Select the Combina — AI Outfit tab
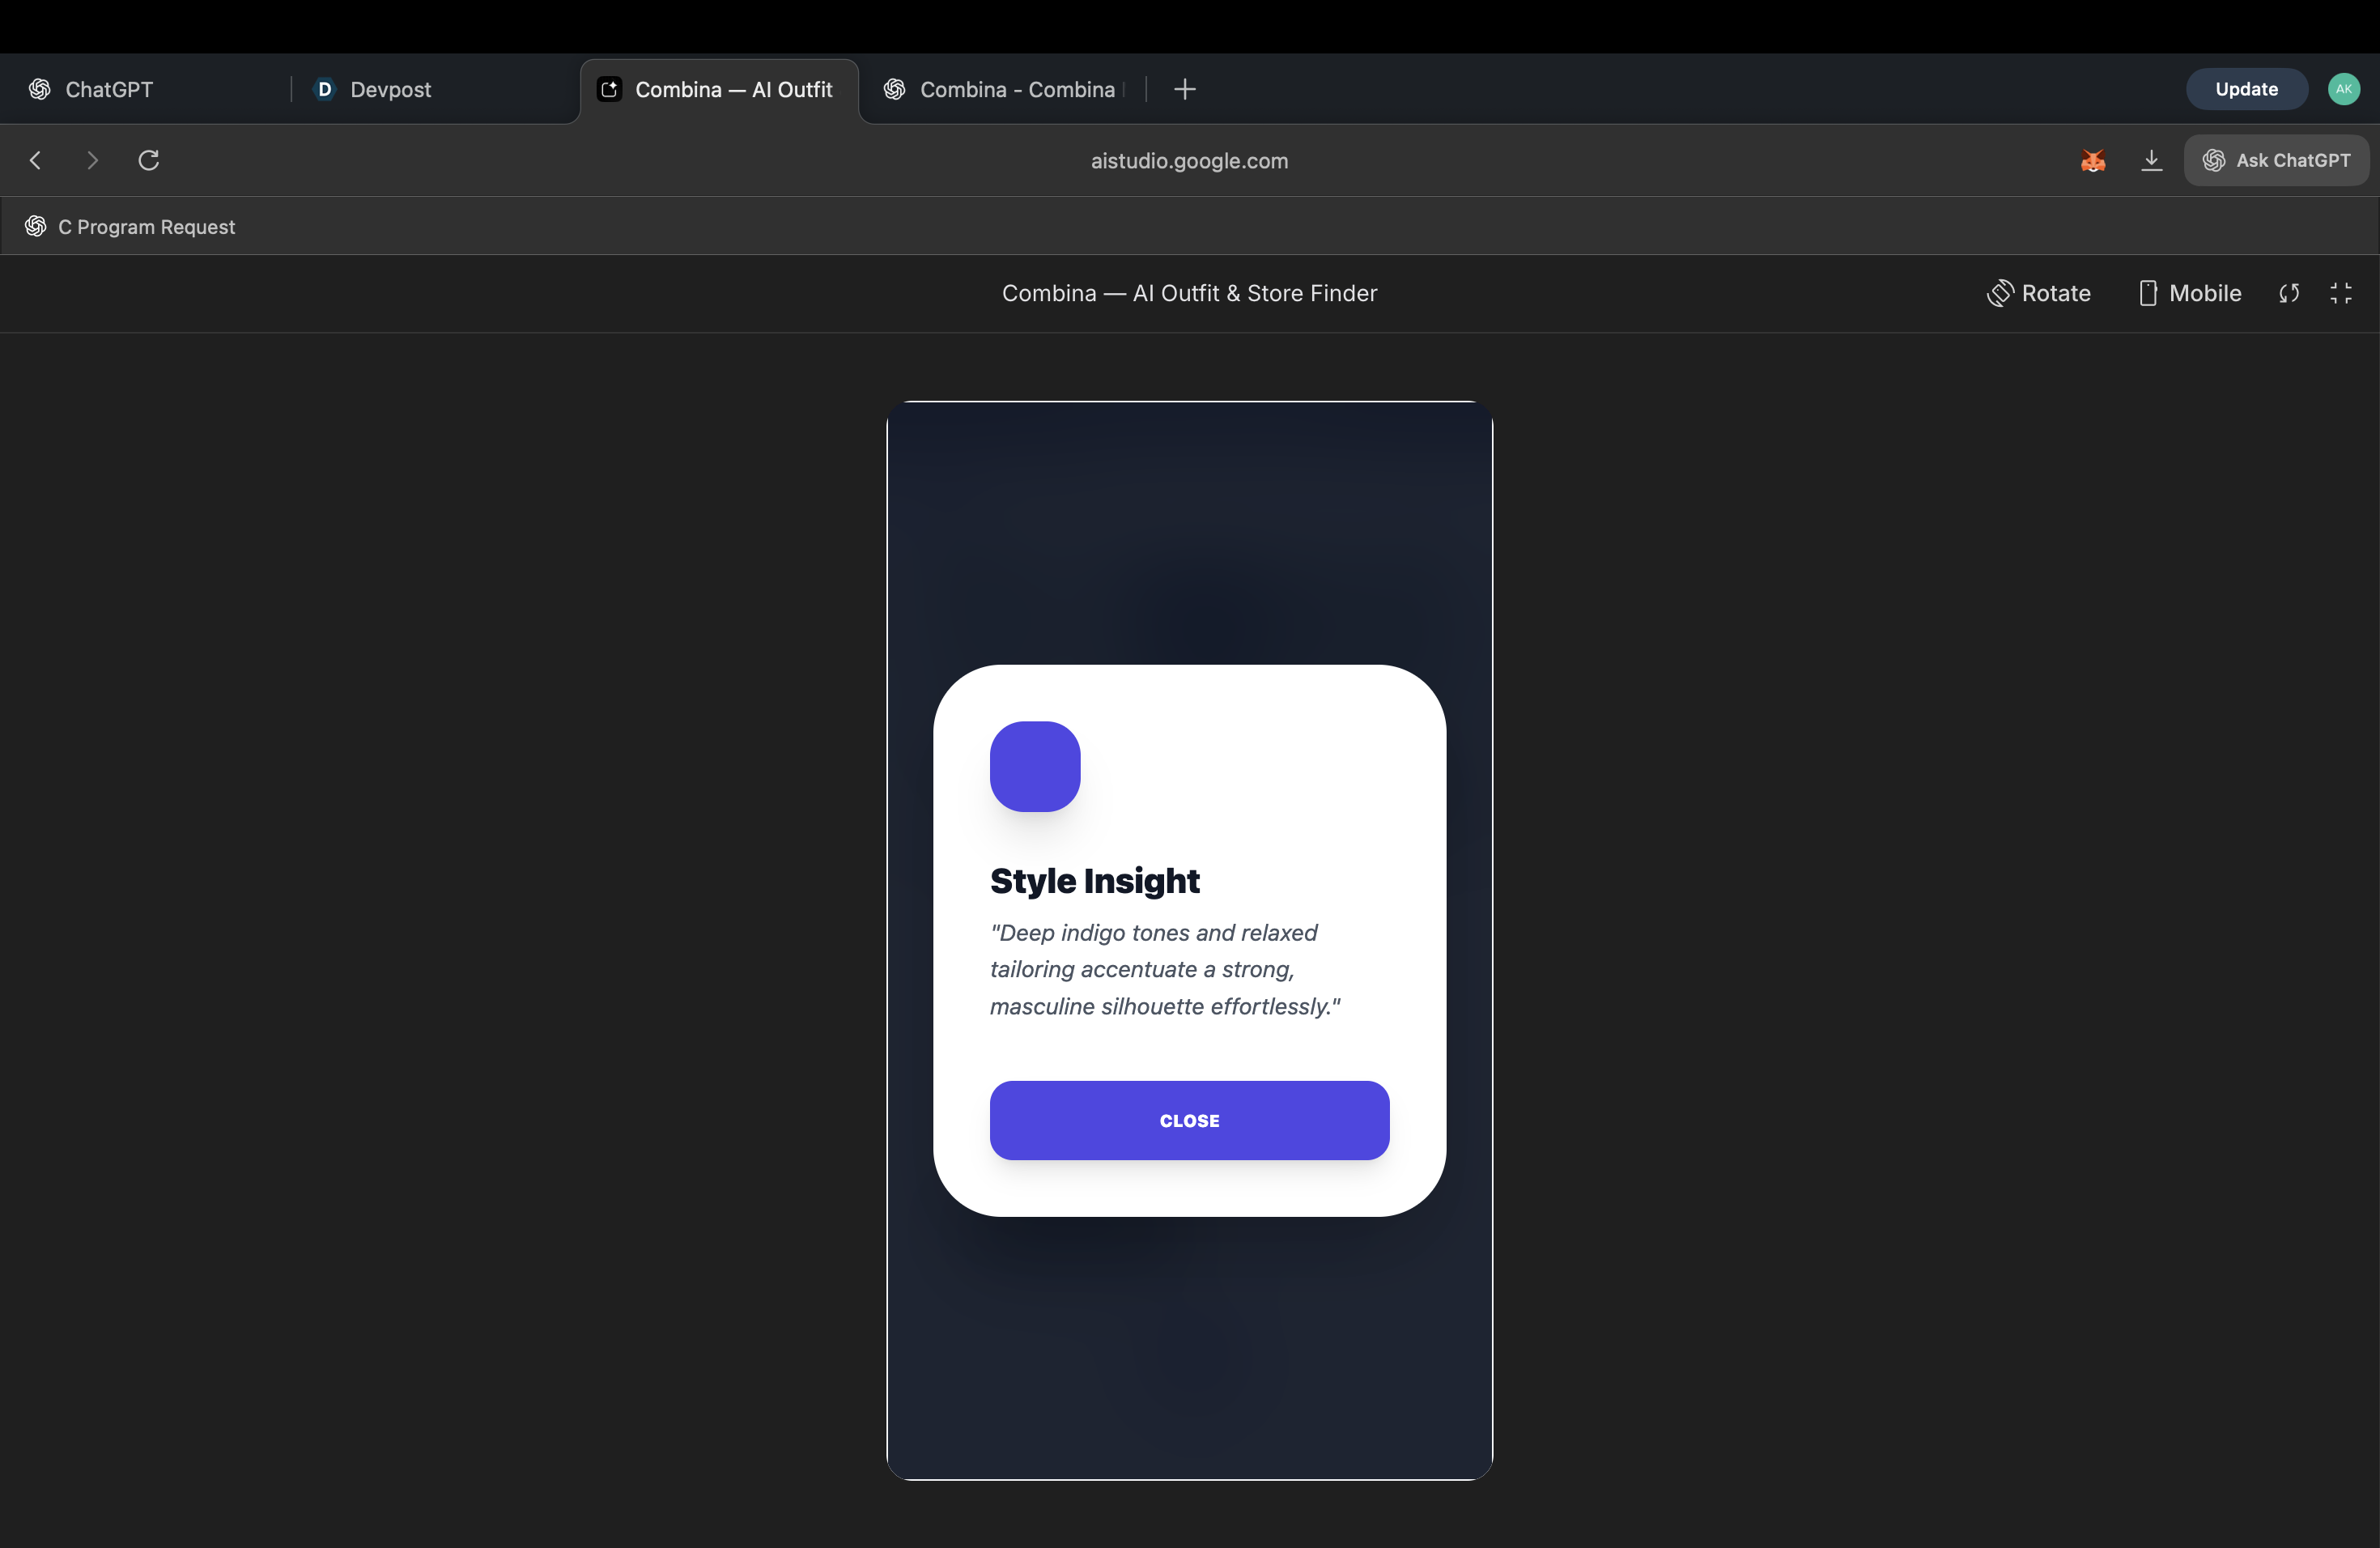Viewport: 2380px width, 1548px height. pos(732,89)
